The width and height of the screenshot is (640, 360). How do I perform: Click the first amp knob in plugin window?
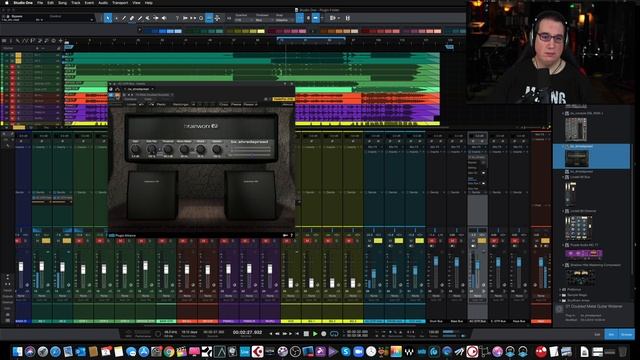click(x=136, y=150)
